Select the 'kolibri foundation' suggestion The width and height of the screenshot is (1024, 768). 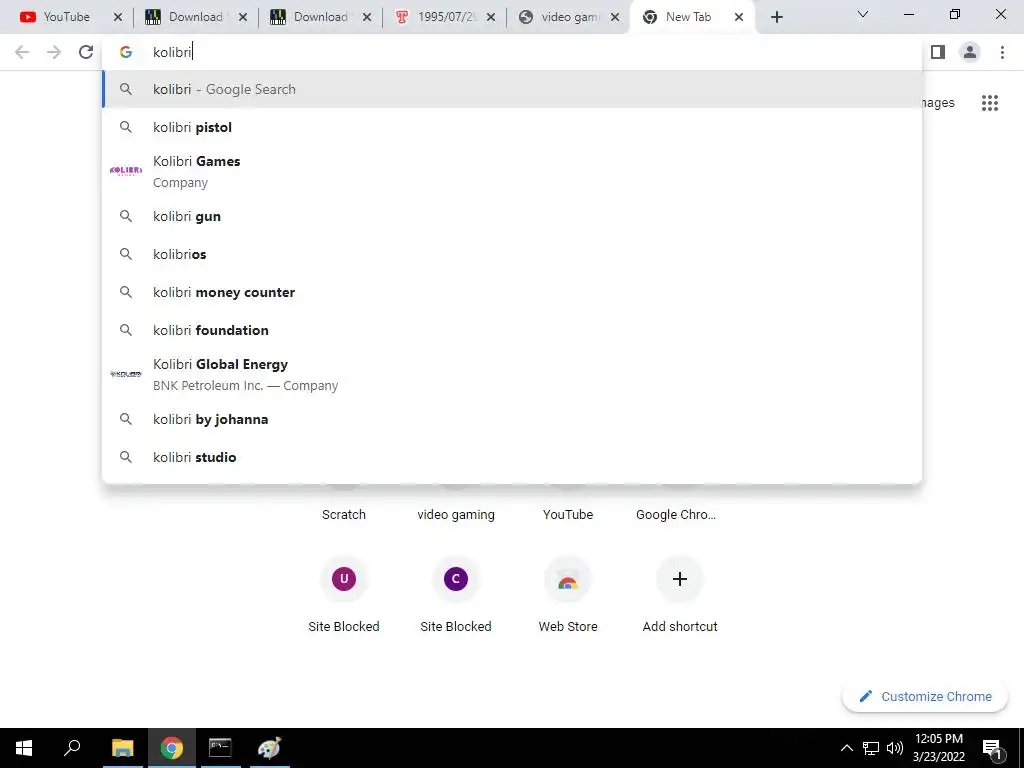pos(512,330)
